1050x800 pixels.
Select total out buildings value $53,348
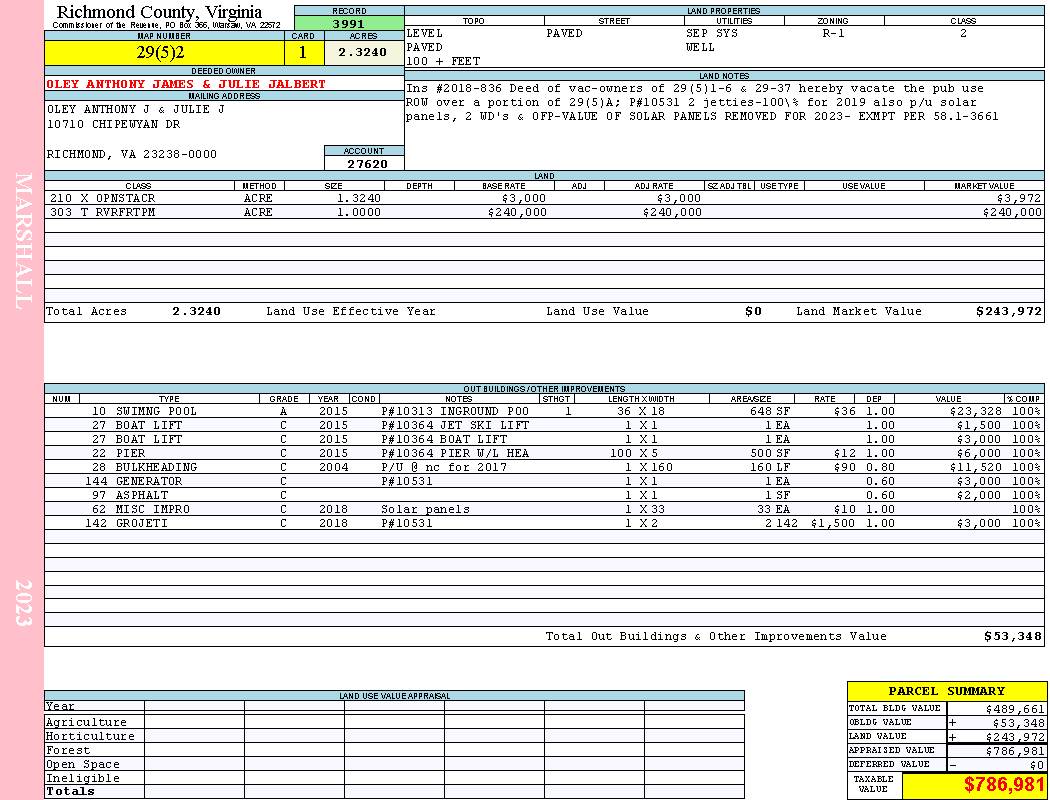pos(1012,637)
